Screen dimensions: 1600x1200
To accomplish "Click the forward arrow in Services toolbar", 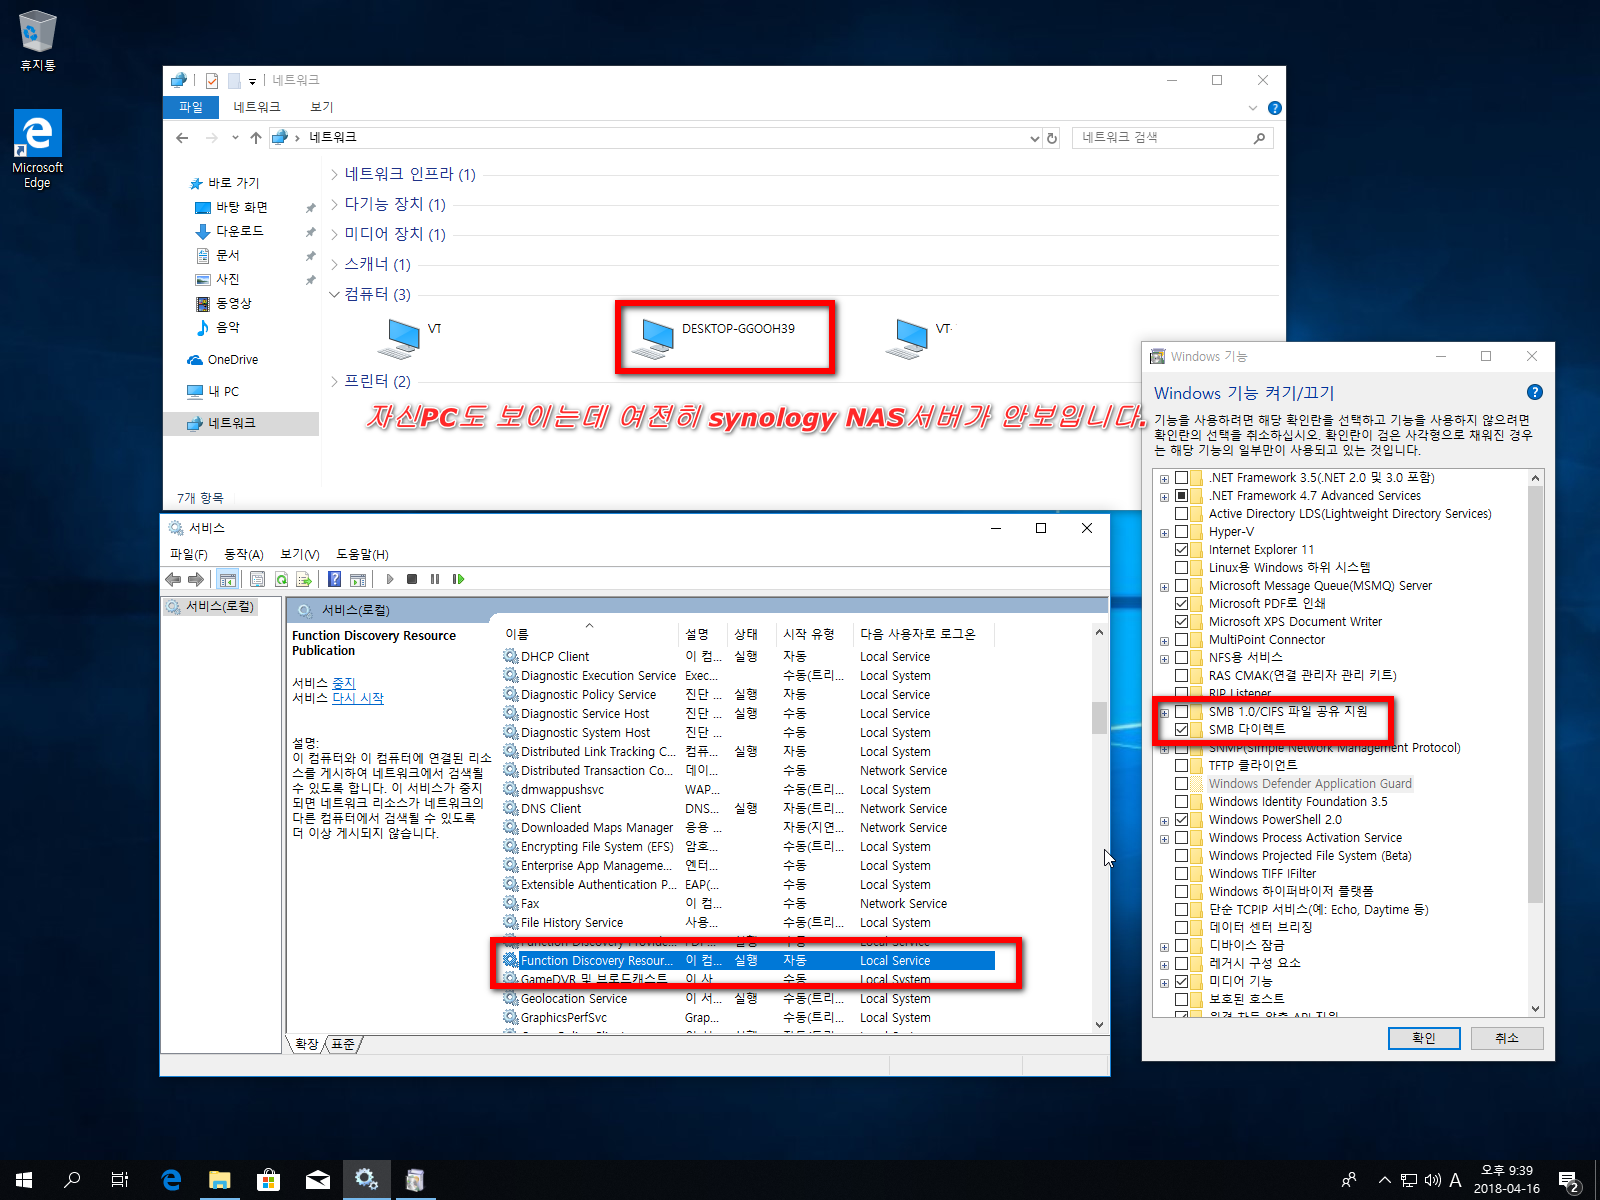I will 196,579.
